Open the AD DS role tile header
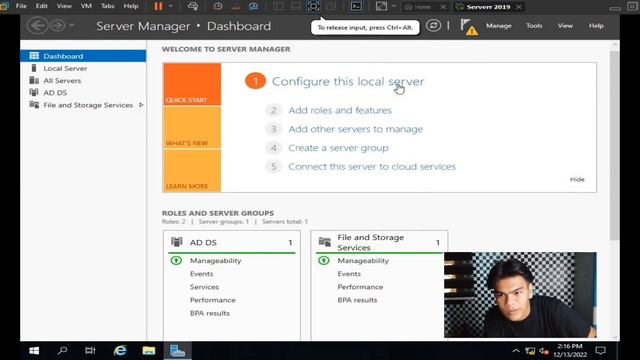The image size is (640, 360). (x=231, y=242)
